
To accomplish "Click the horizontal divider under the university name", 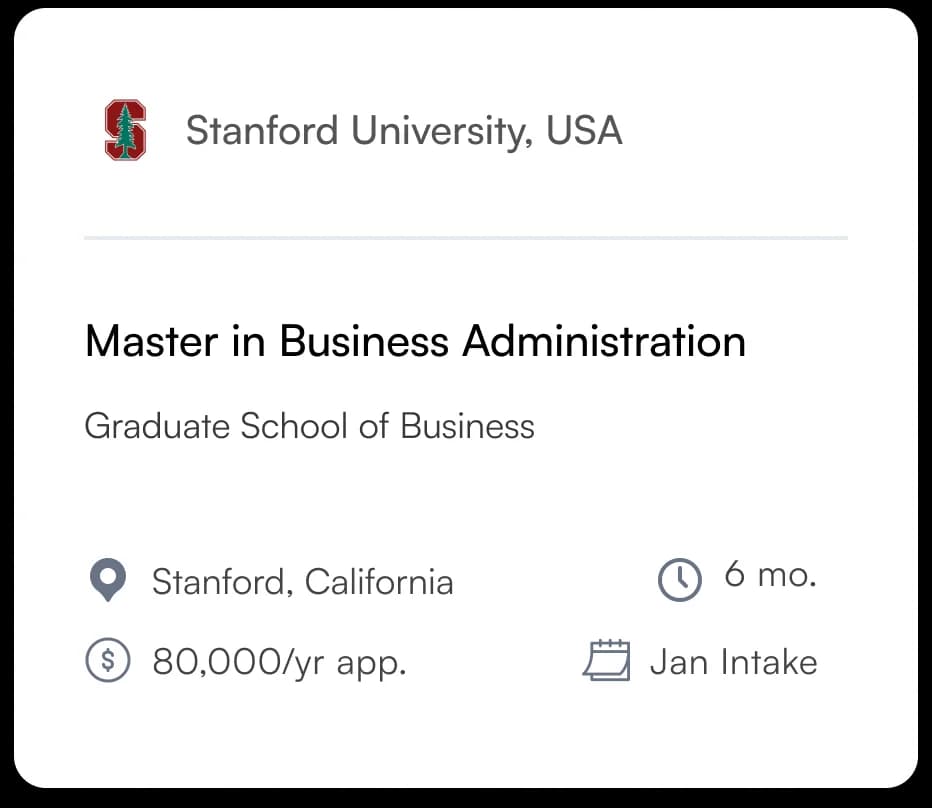I will pyautogui.click(x=466, y=238).
